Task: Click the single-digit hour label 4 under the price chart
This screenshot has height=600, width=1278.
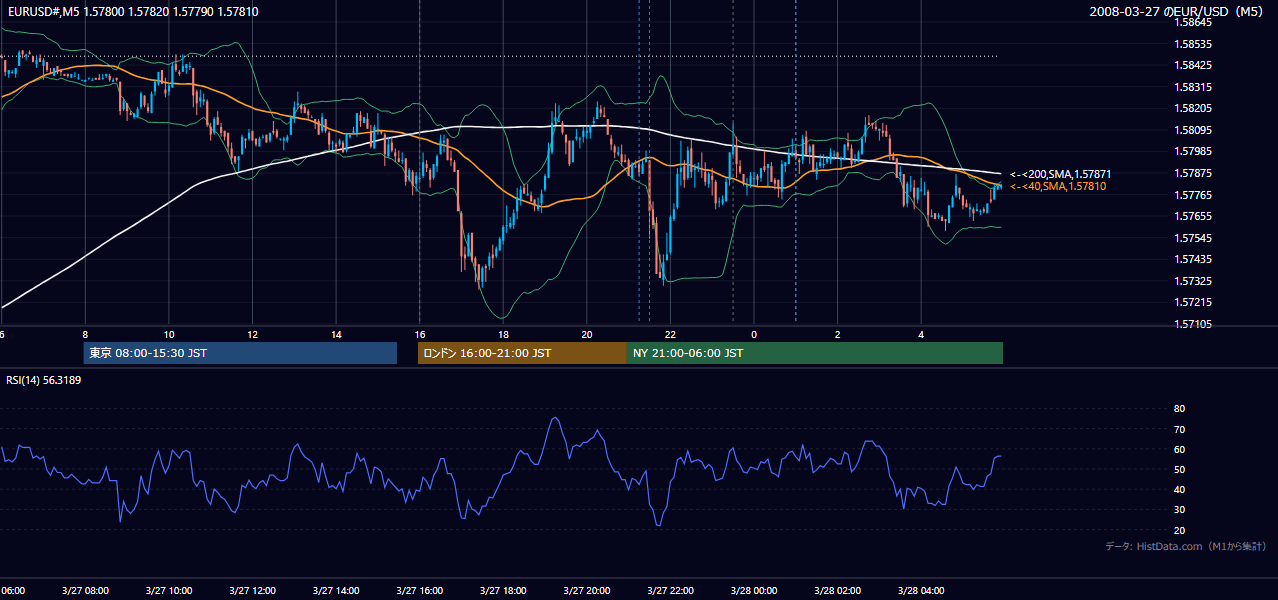Action: point(922,335)
